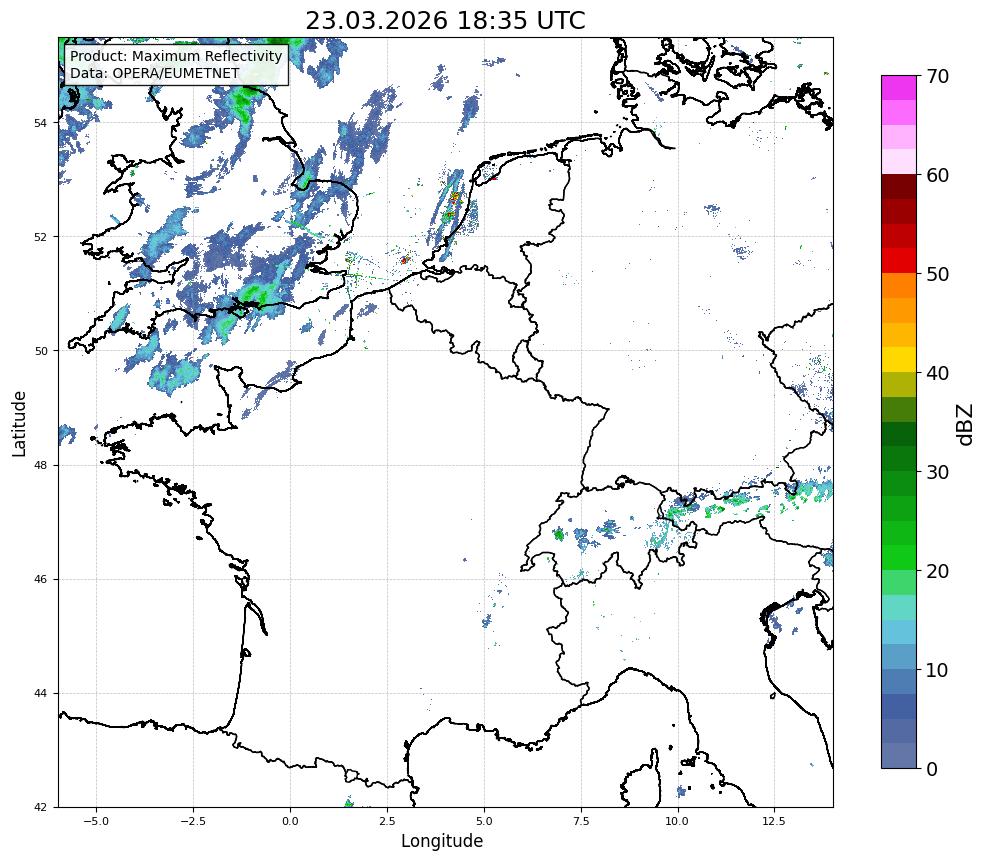This screenshot has height=860, width=985.
Task: Click the latitude tick label 52
Action: coord(40,237)
